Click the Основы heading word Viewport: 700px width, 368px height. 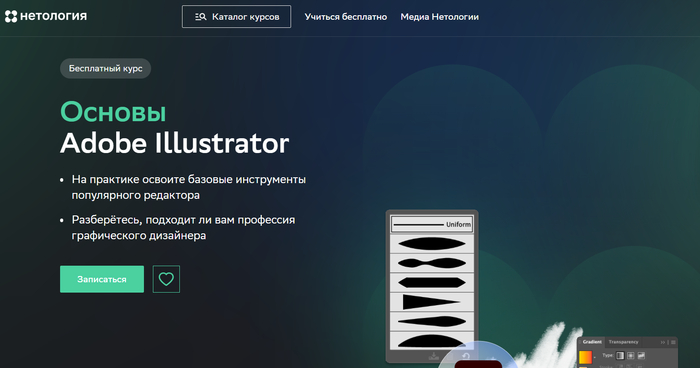(x=113, y=112)
